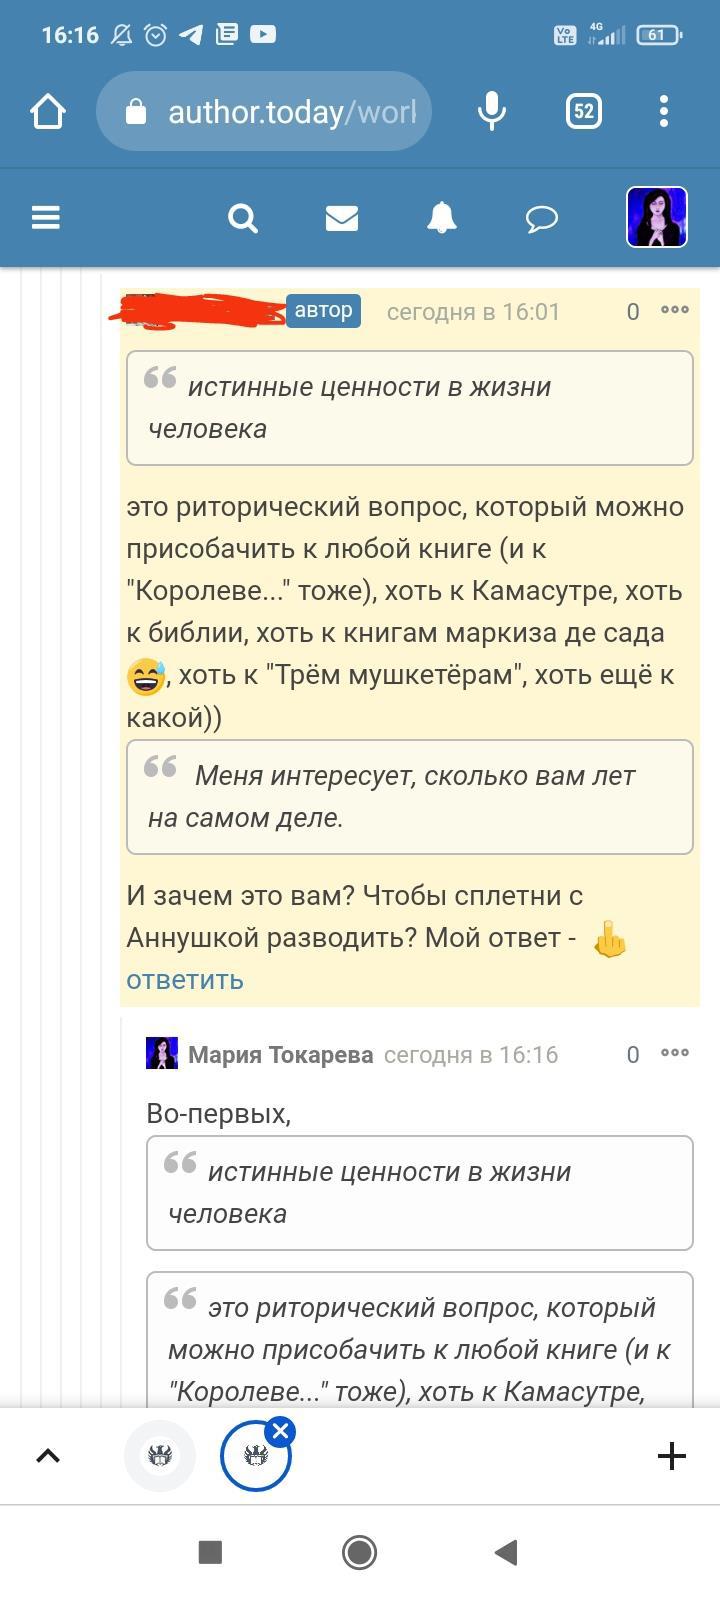Open Мария Токарева's profile link
The height and width of the screenshot is (1600, 720).
click(280, 1054)
